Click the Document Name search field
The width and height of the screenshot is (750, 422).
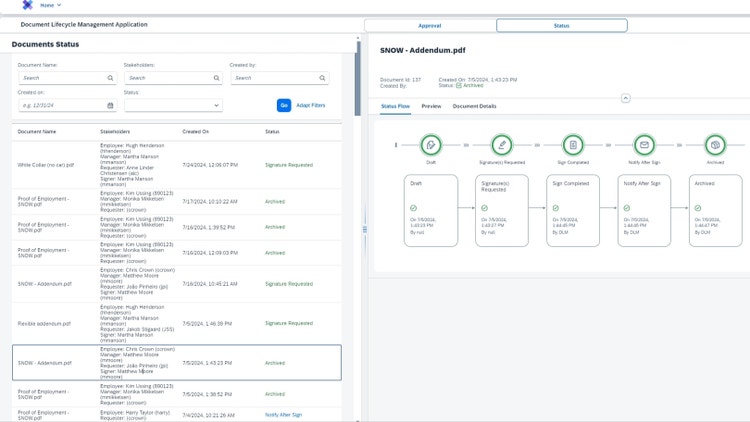click(x=67, y=78)
